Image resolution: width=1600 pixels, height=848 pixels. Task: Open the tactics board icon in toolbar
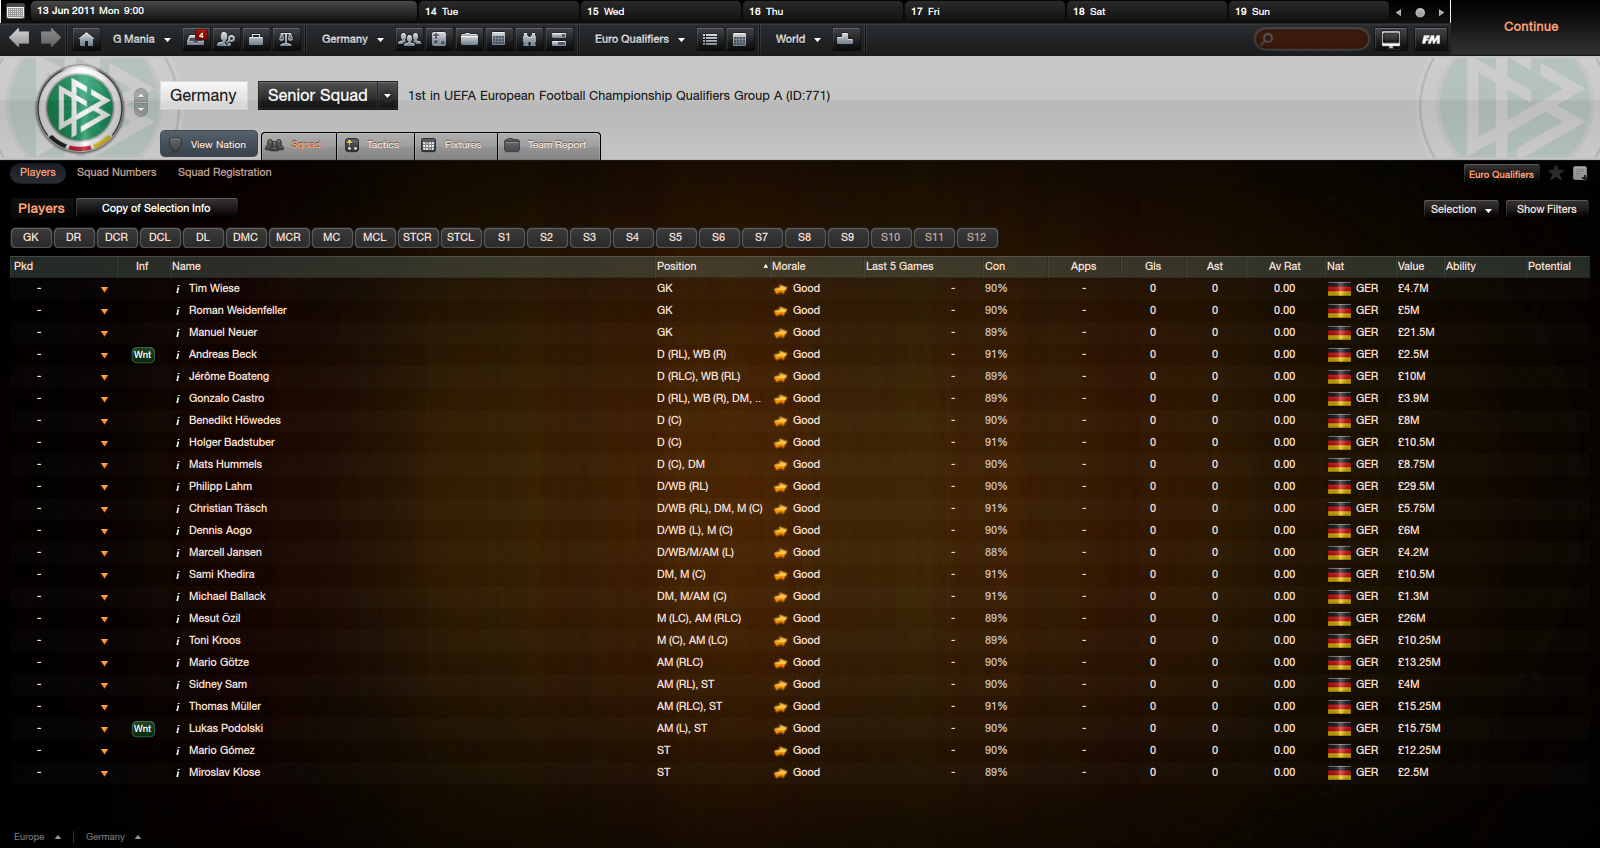[439, 39]
